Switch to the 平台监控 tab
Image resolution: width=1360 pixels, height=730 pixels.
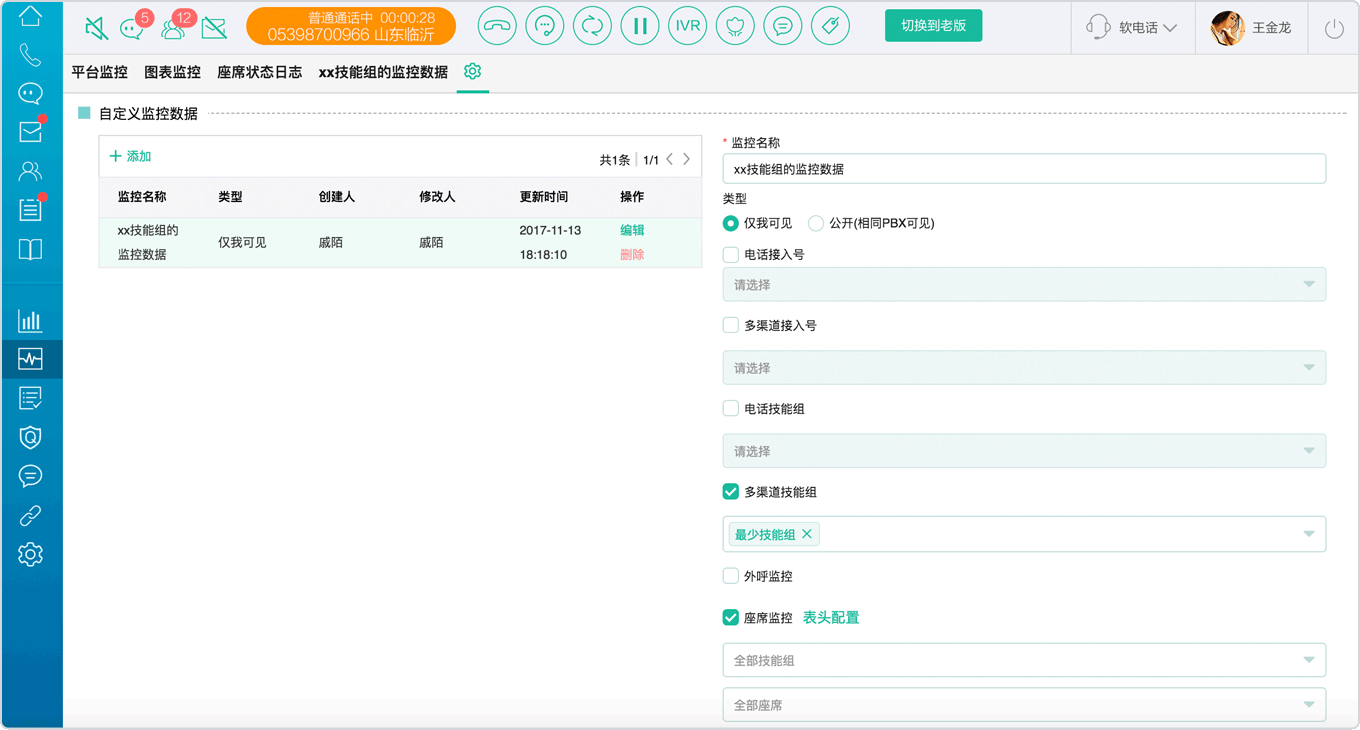point(100,72)
